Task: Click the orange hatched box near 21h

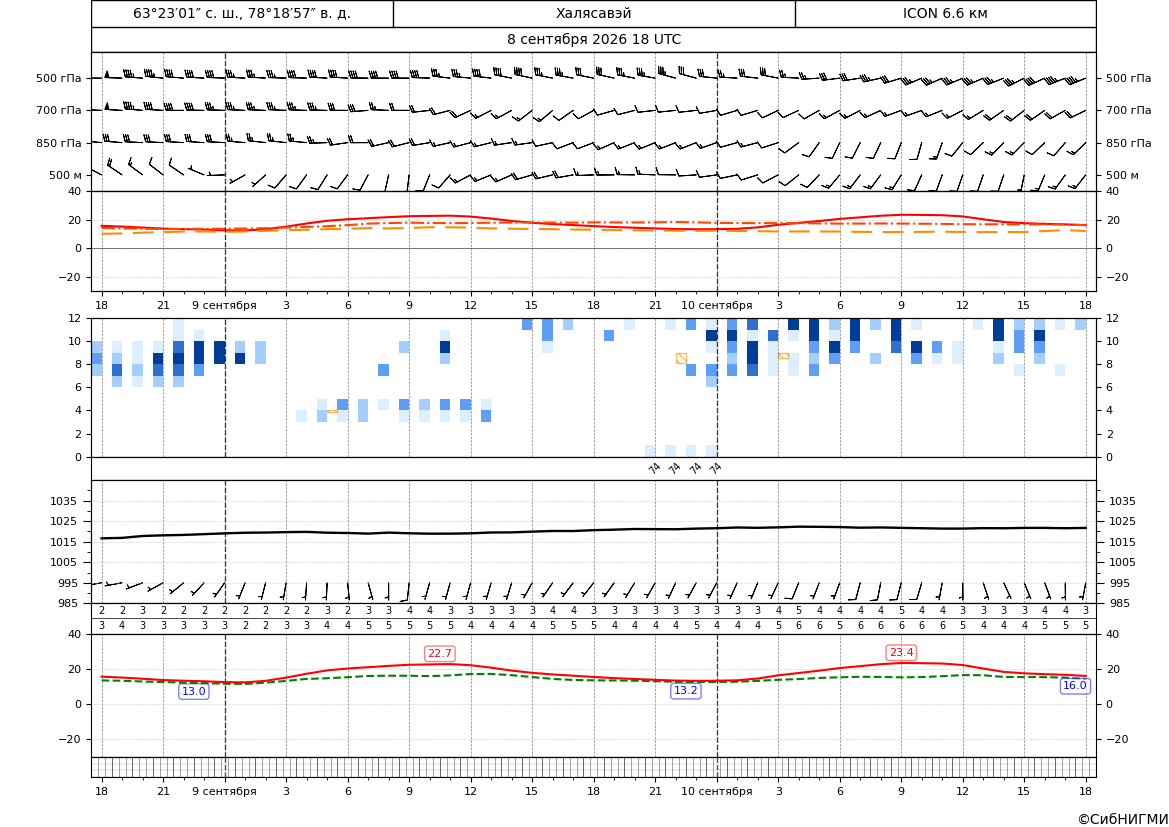Action: pos(681,358)
